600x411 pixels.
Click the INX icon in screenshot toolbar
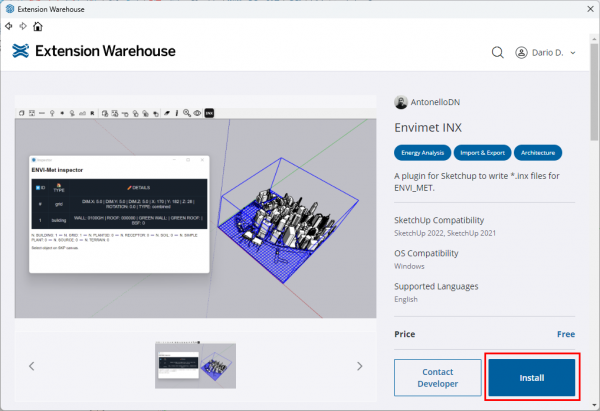(210, 113)
